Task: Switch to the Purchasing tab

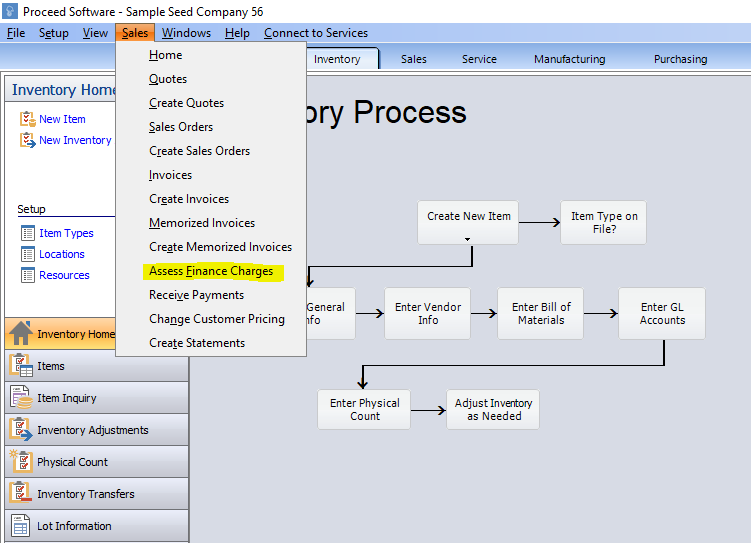Action: tap(681, 59)
